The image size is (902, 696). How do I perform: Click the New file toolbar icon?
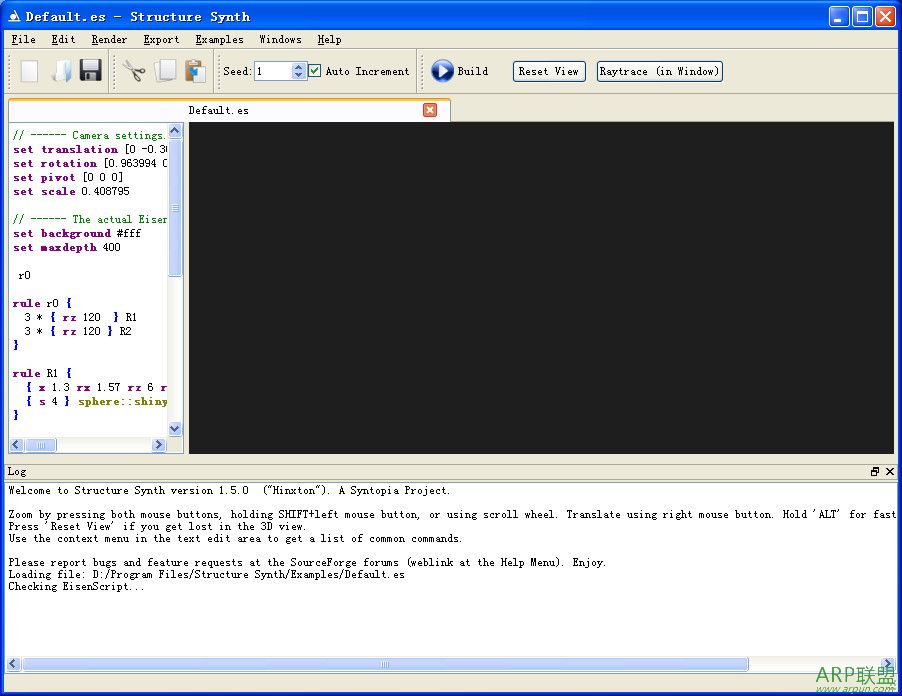click(x=30, y=71)
